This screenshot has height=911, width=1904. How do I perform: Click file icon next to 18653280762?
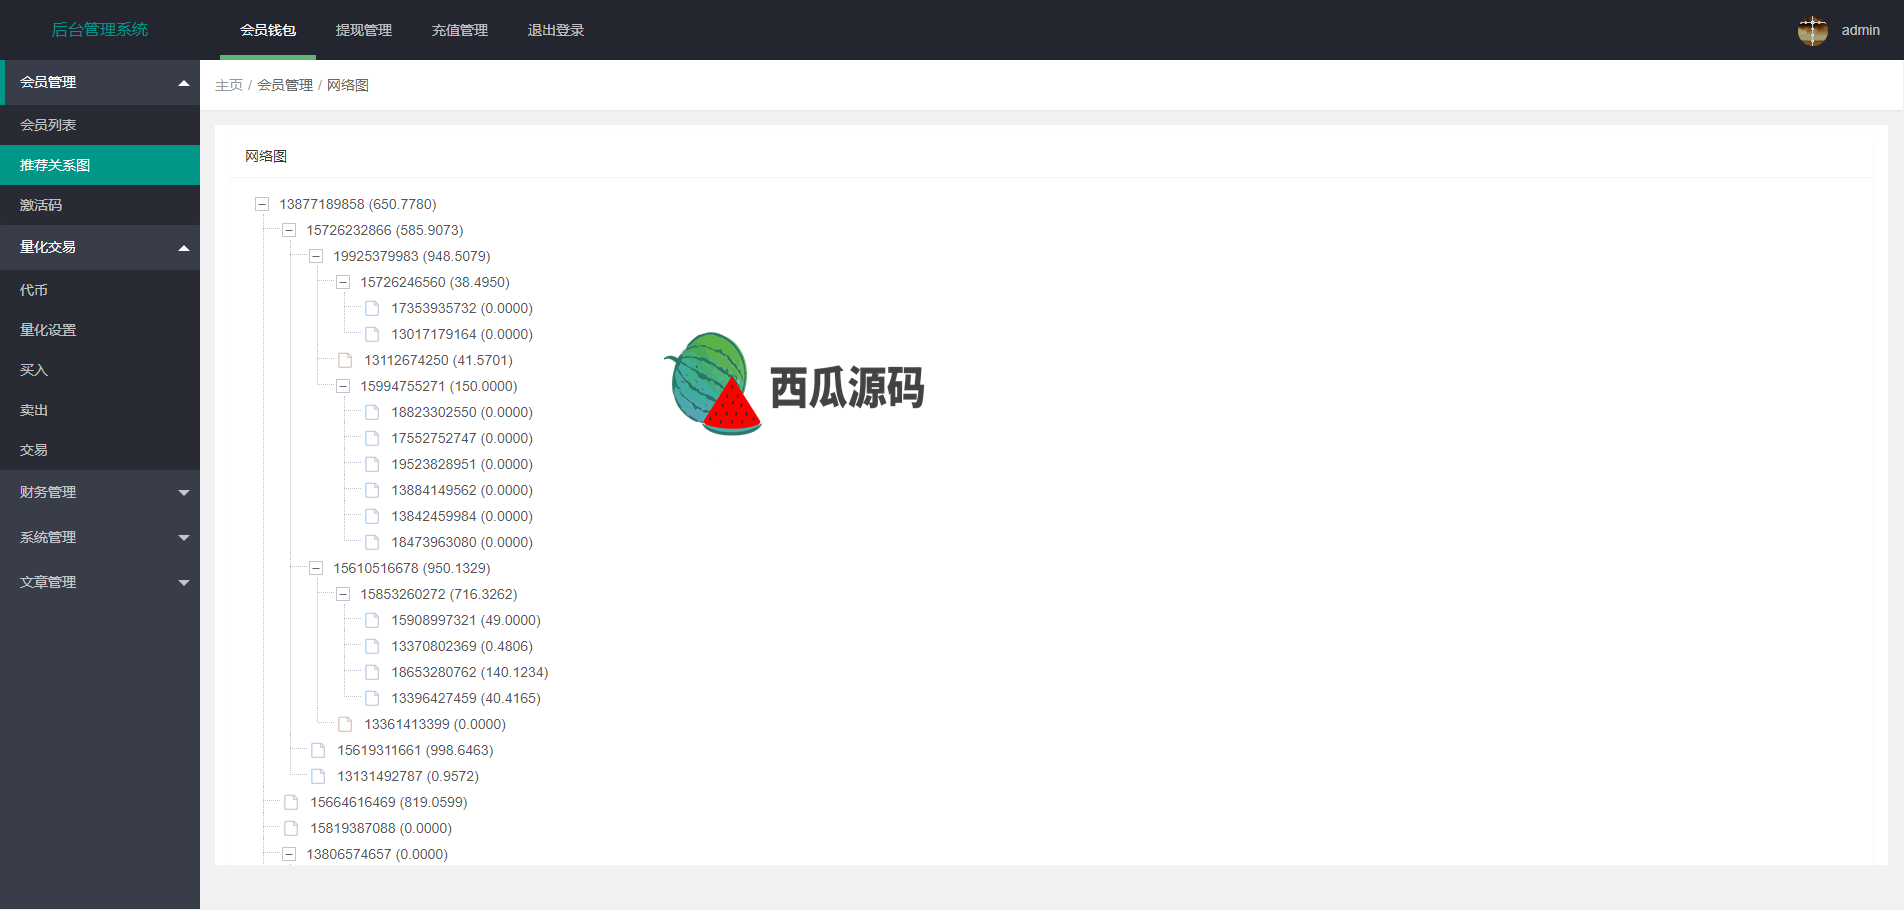pos(372,672)
